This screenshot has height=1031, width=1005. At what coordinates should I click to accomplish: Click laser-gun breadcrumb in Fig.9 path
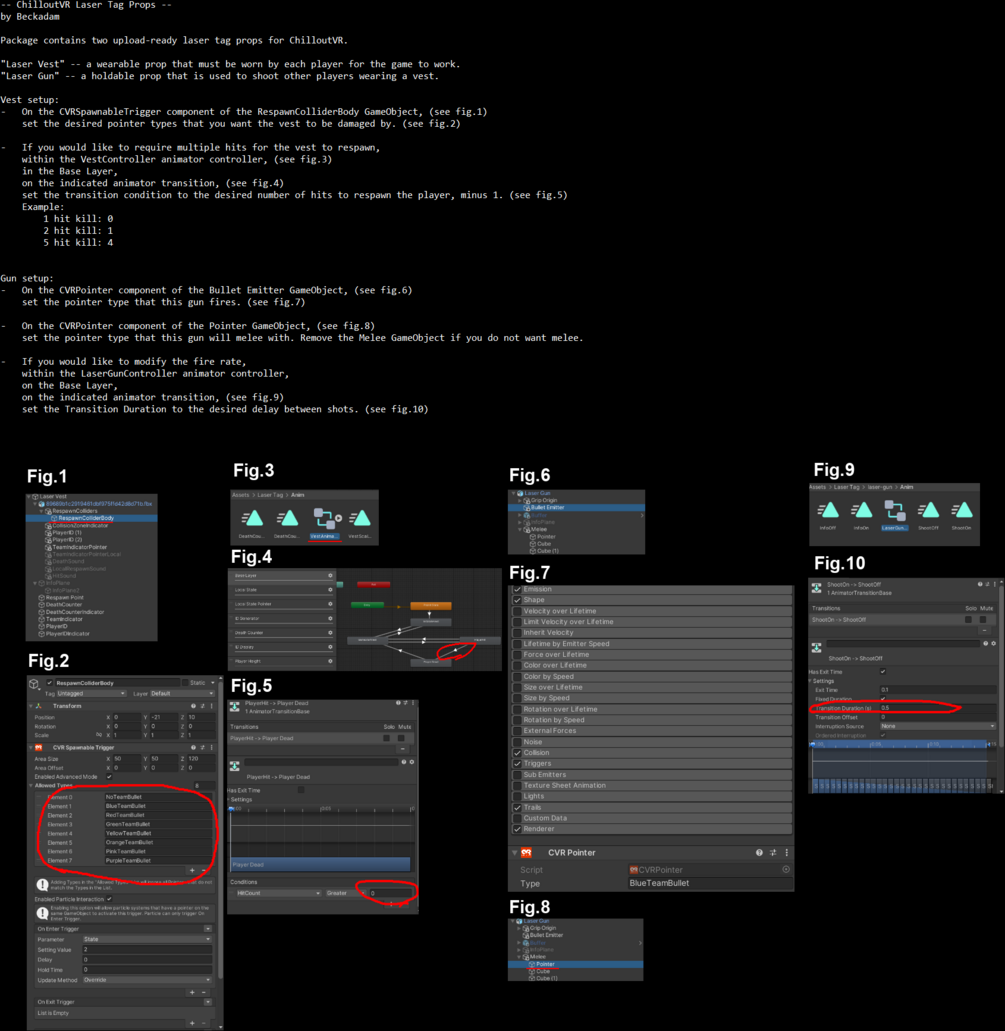(879, 487)
